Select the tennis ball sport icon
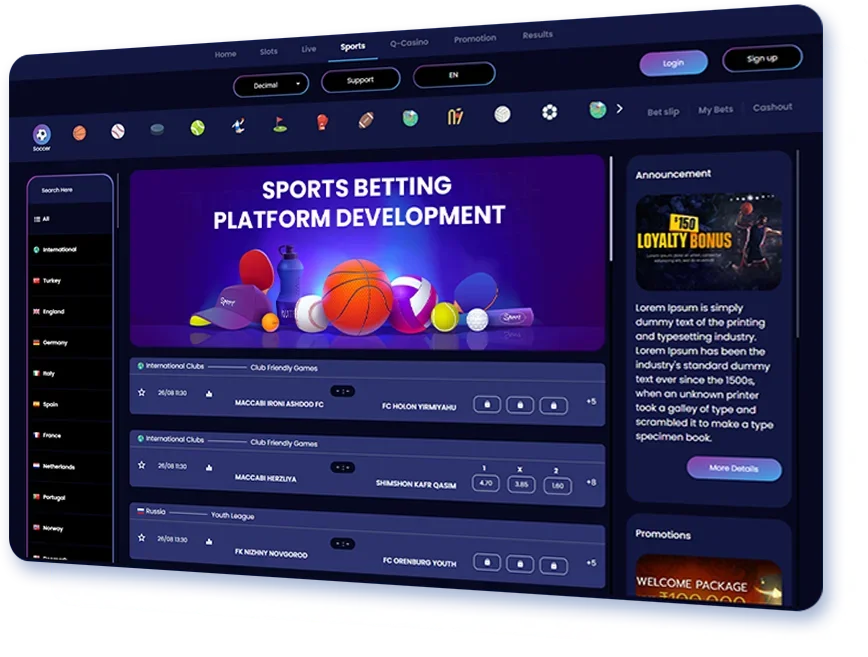Screen dimensions: 868x657 tap(198, 128)
